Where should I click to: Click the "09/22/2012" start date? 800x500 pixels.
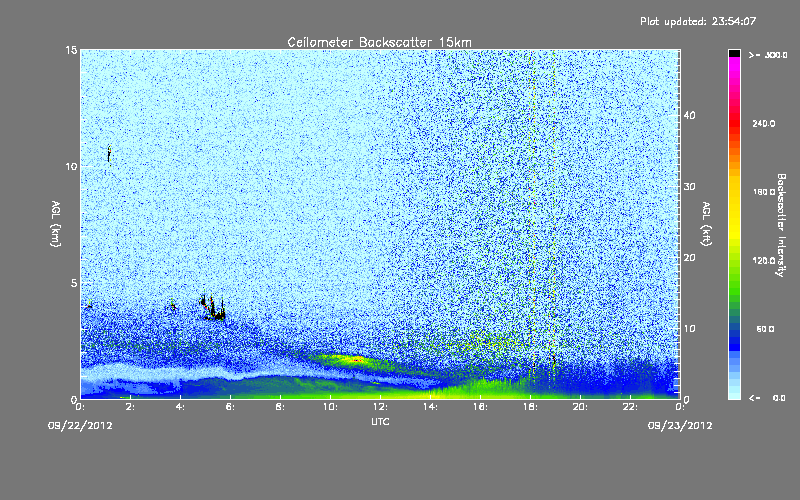click(80, 426)
